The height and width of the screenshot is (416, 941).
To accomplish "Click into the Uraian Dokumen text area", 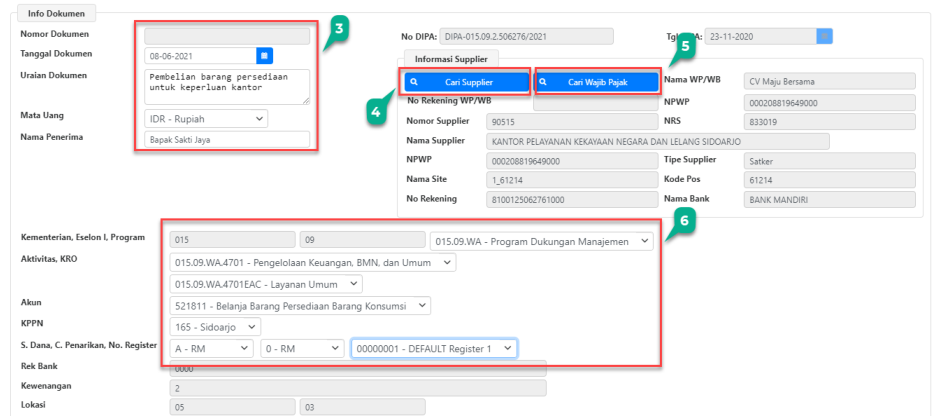I will tap(225, 86).
